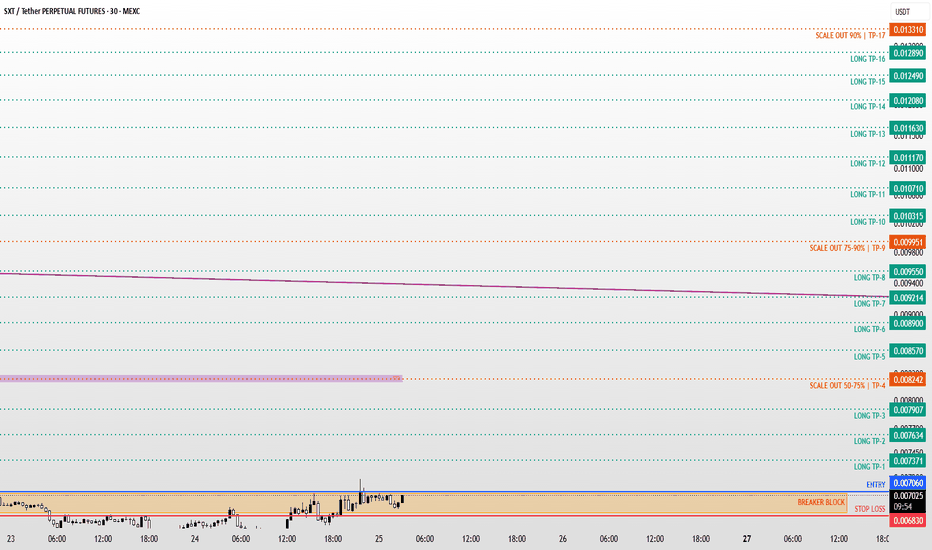Select the LONG TP-10 label
Image resolution: width=932 pixels, height=550 pixels.
coord(867,222)
